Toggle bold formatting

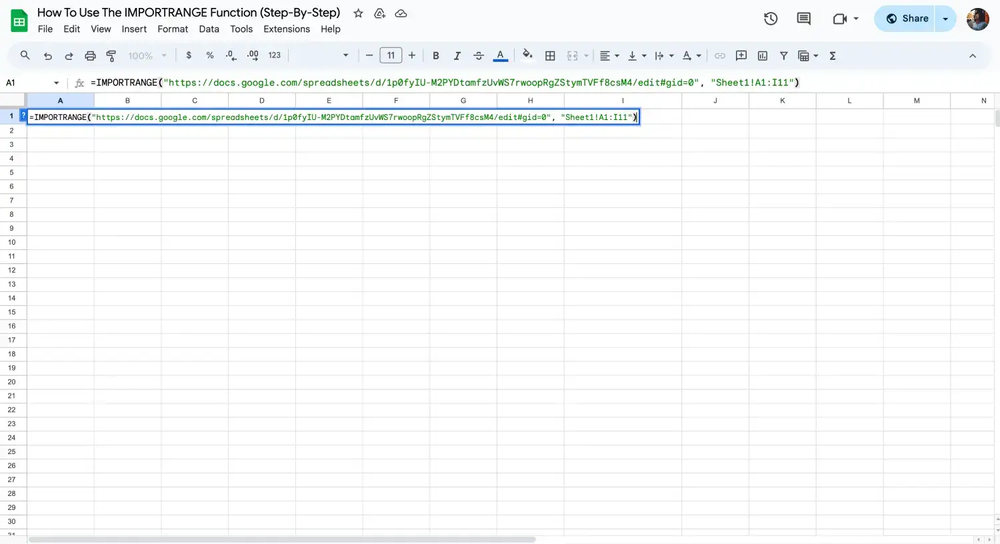436,56
